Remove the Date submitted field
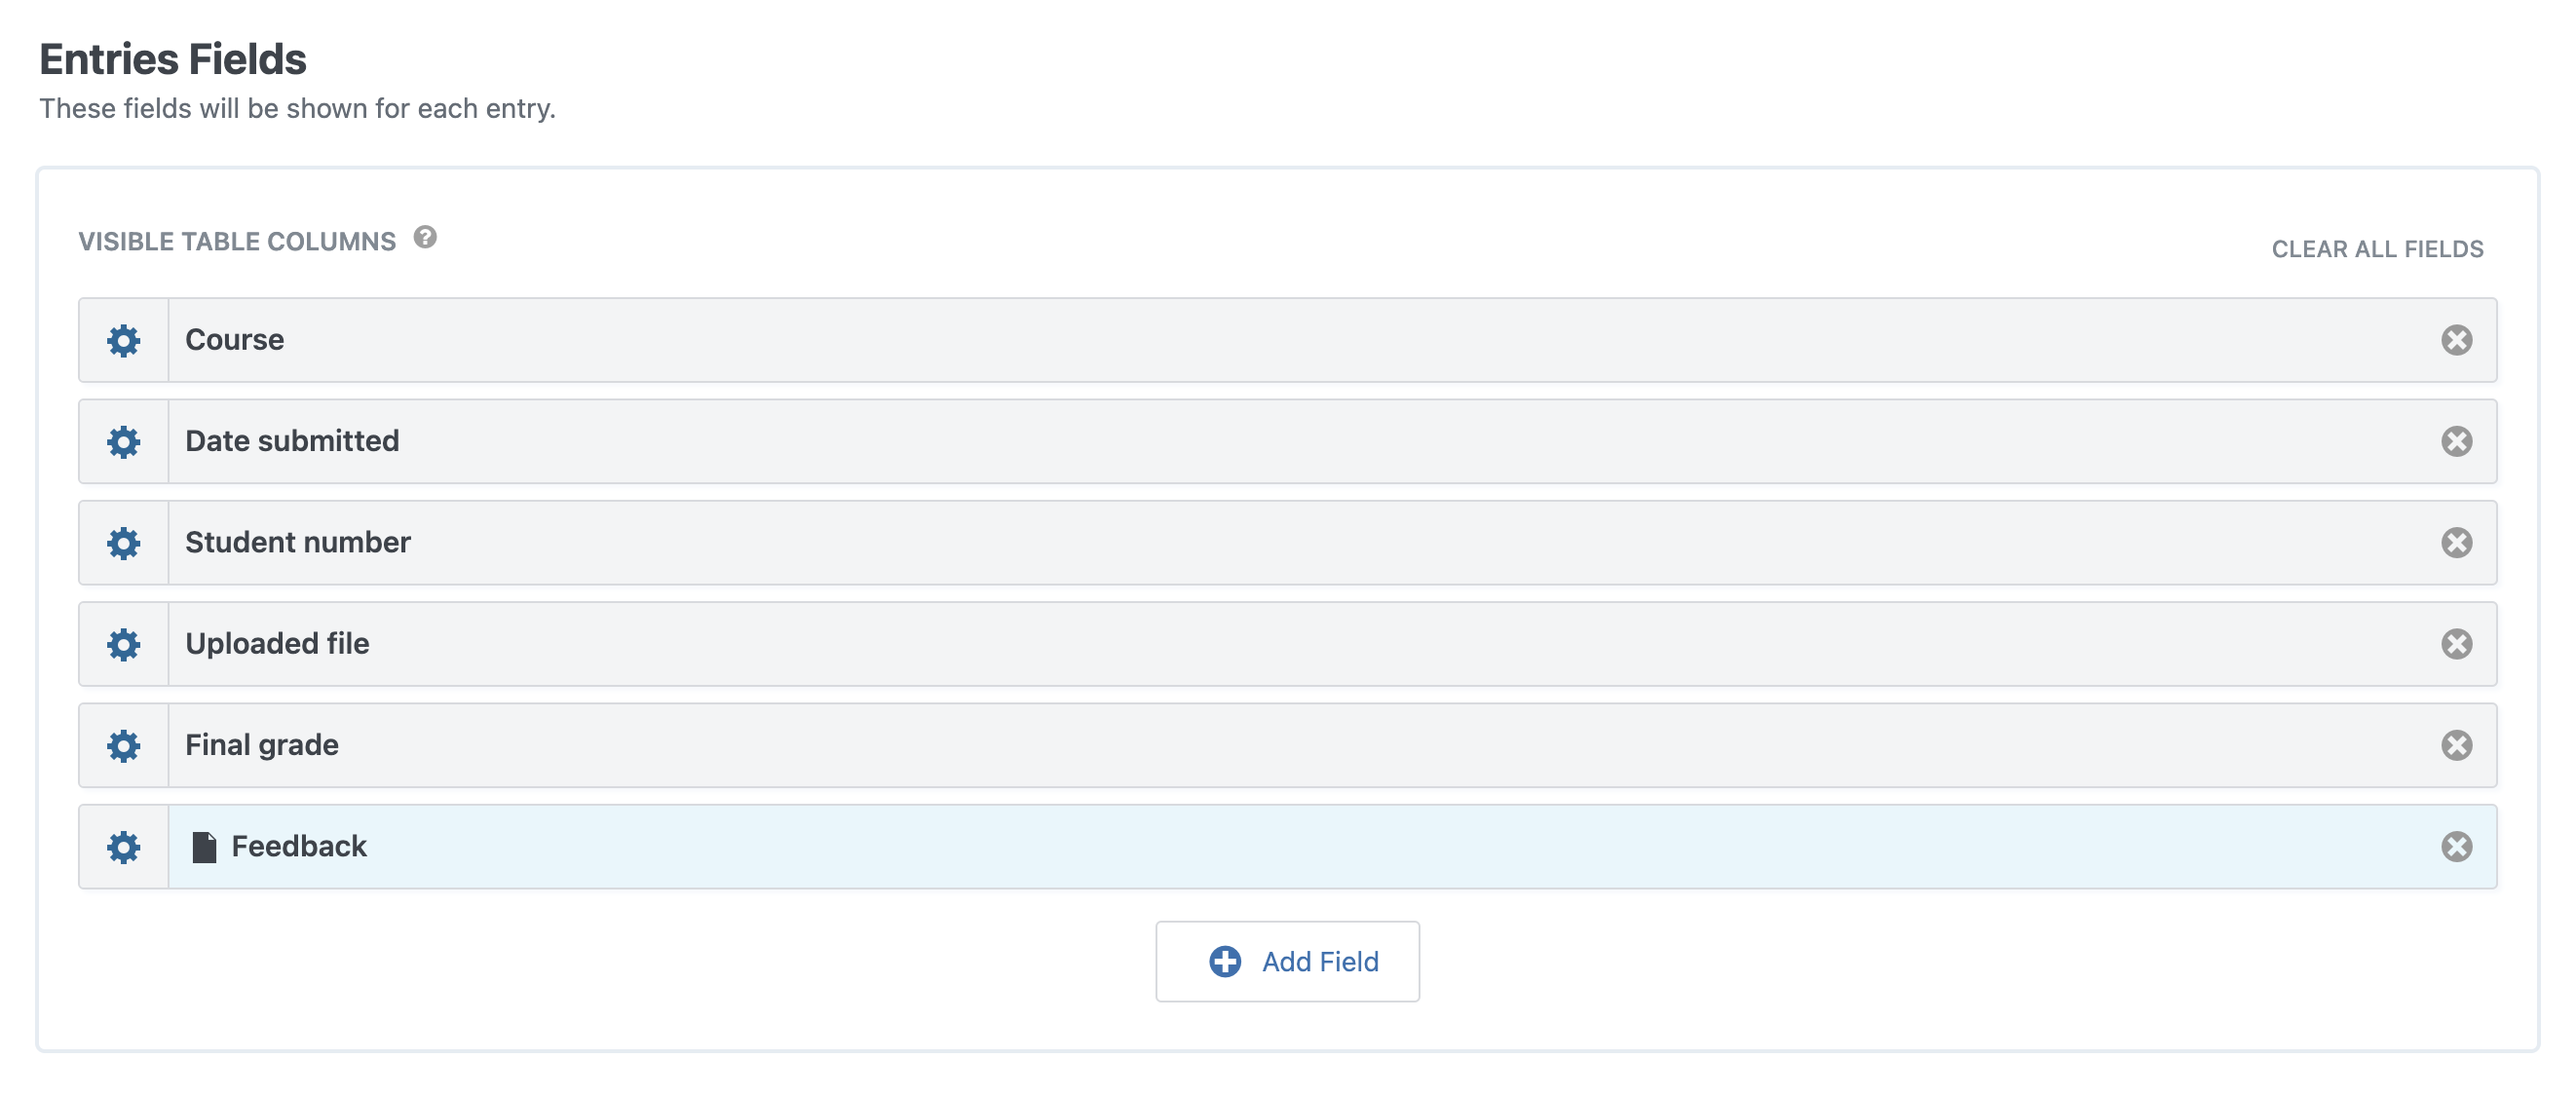Image resolution: width=2576 pixels, height=1097 pixels. coord(2456,441)
